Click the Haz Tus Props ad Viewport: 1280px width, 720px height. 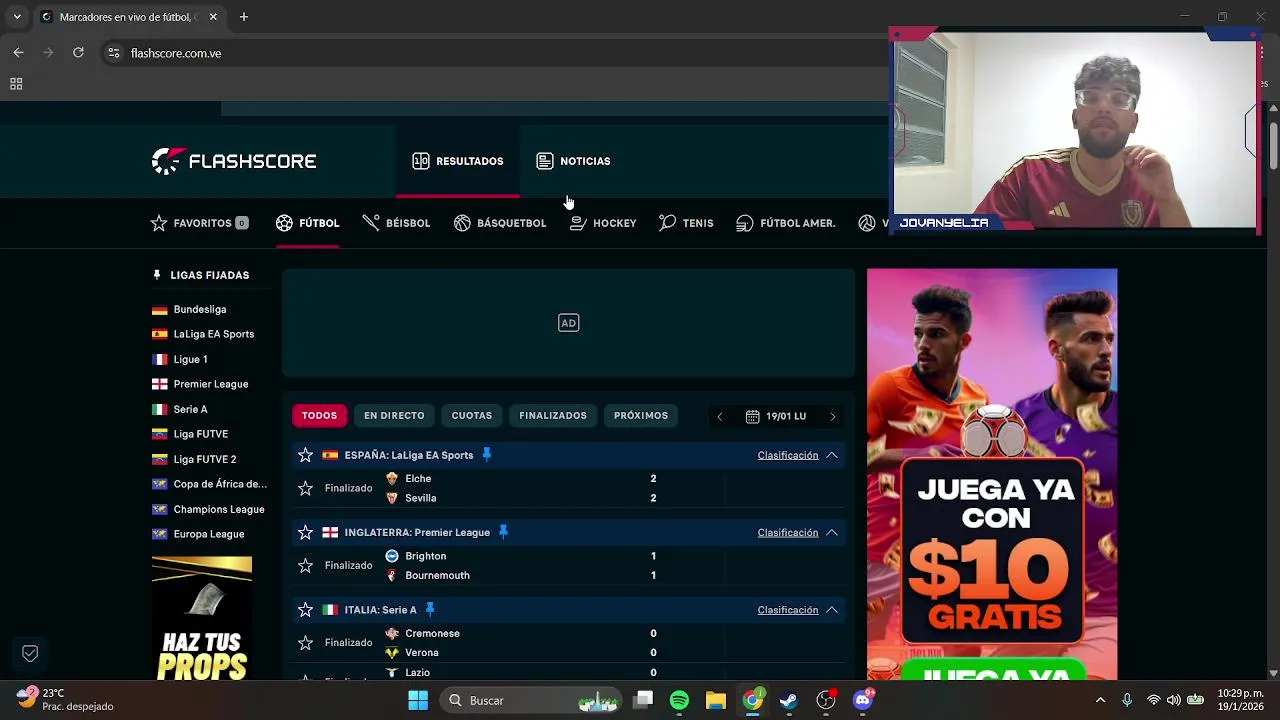point(202,619)
